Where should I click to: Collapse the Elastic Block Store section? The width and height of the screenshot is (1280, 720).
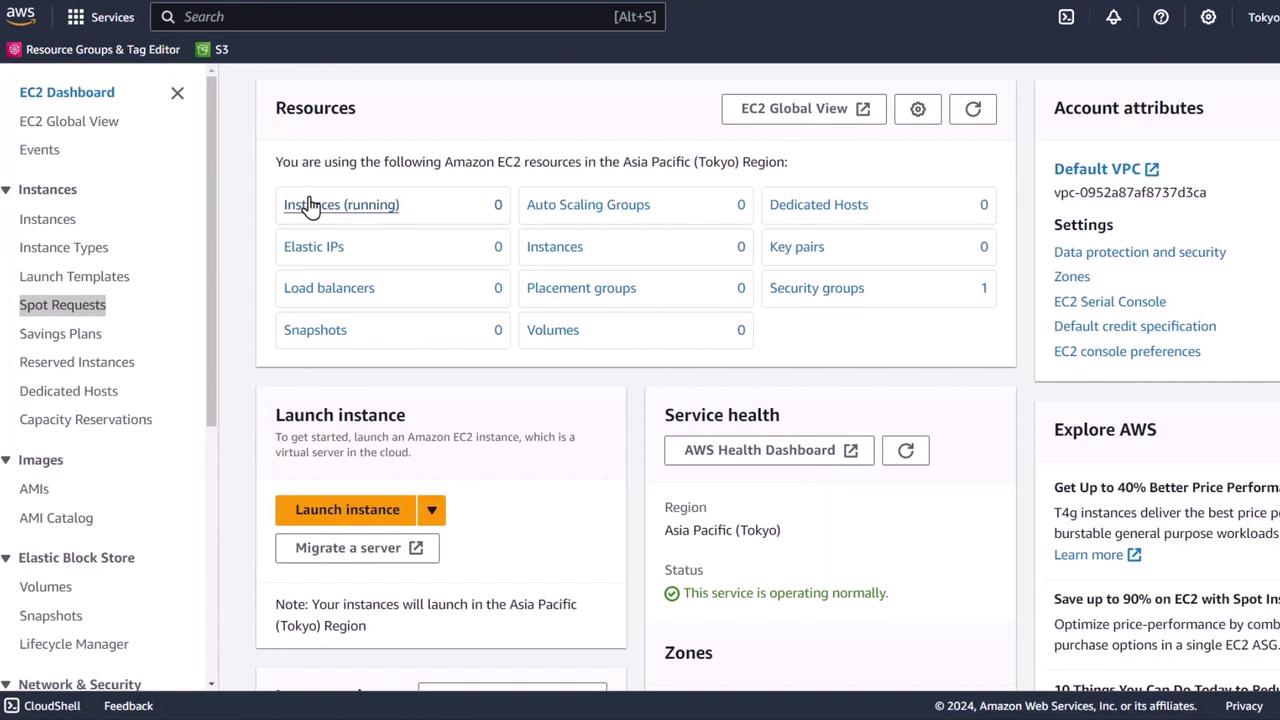click(6, 558)
